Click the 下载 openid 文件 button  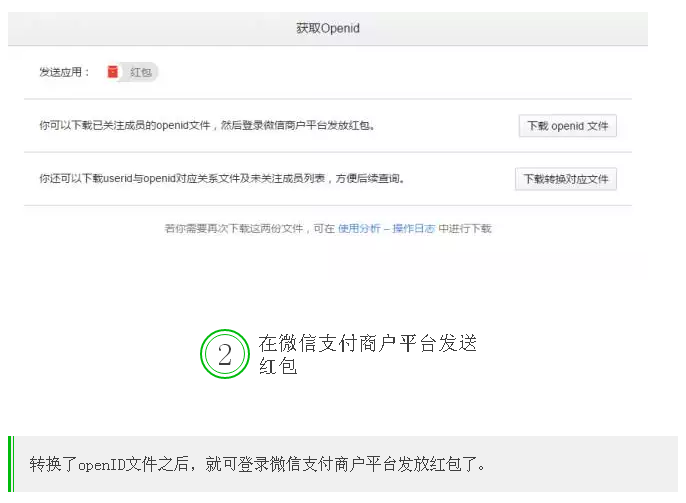[x=567, y=126]
